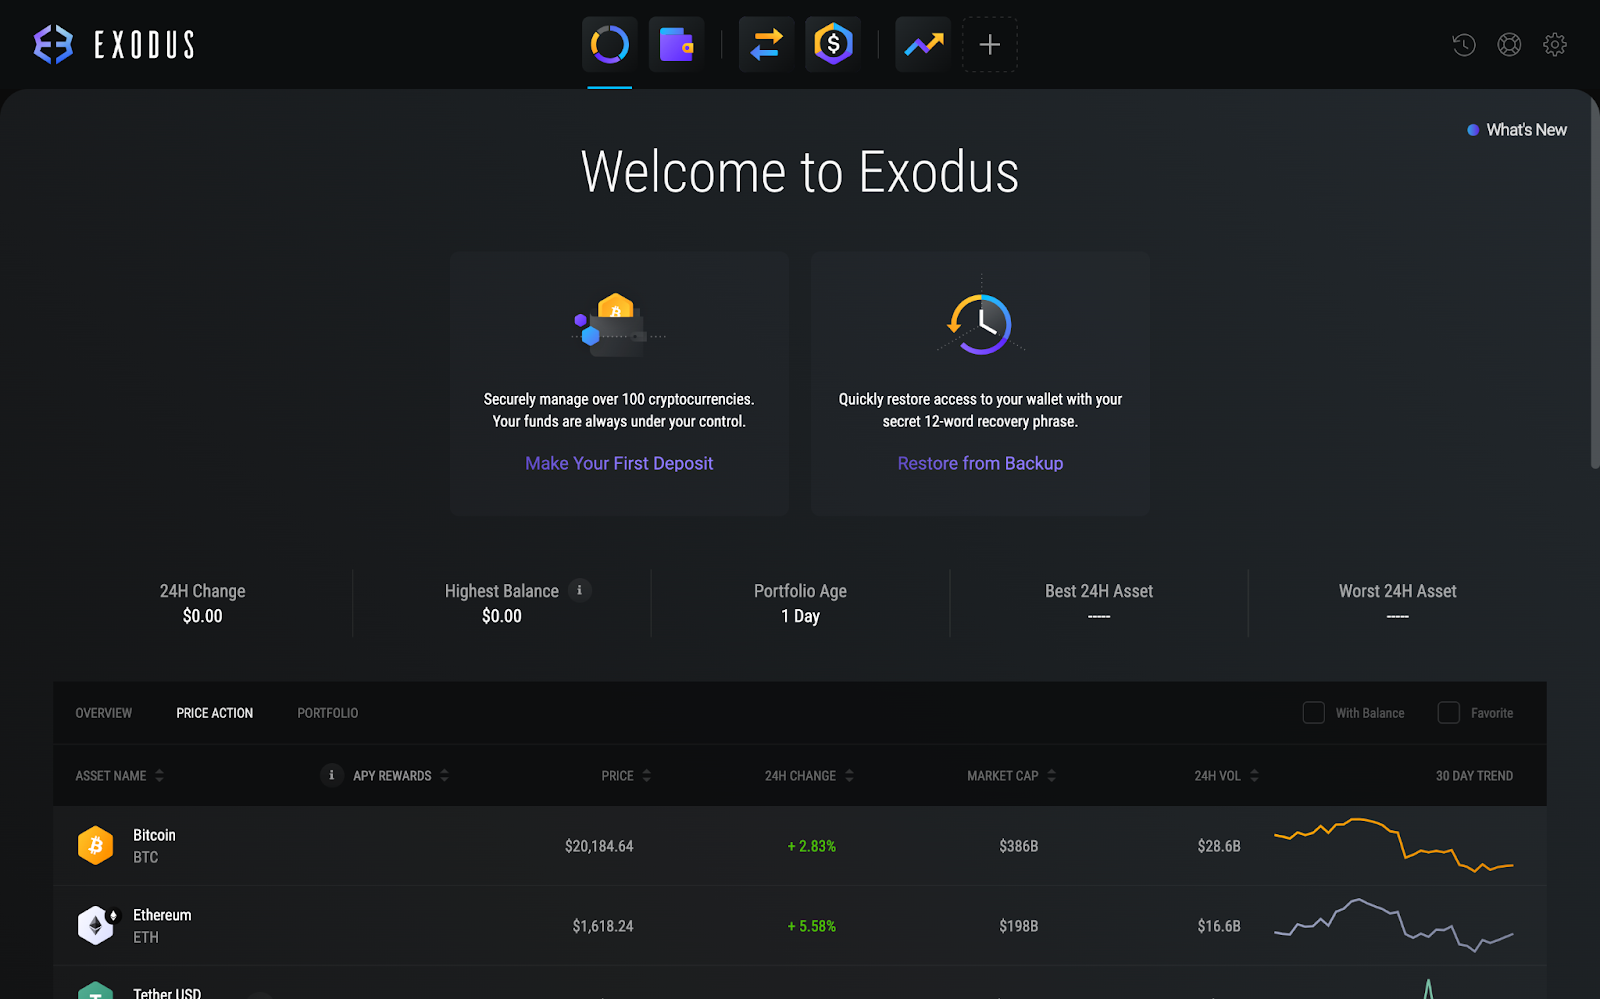Sort by 24H Change column
Image resolution: width=1600 pixels, height=999 pixels.
click(x=810, y=776)
